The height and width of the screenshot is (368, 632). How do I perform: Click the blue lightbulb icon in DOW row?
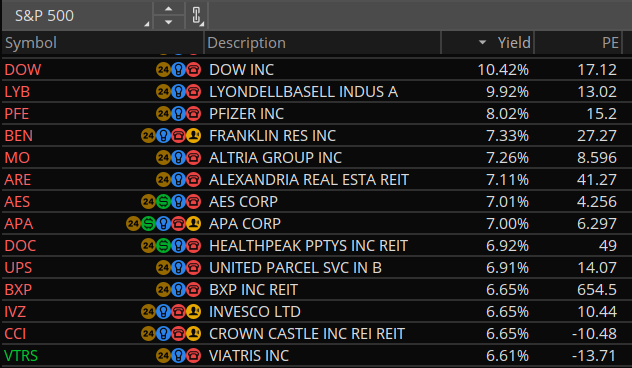click(x=178, y=70)
